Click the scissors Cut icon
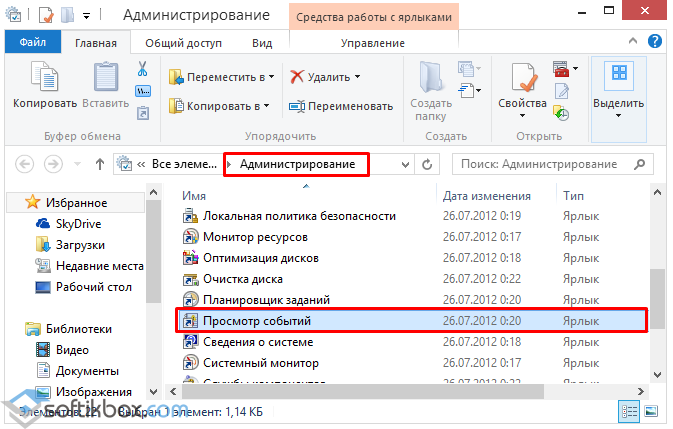This screenshot has width=673, height=429. (x=142, y=70)
